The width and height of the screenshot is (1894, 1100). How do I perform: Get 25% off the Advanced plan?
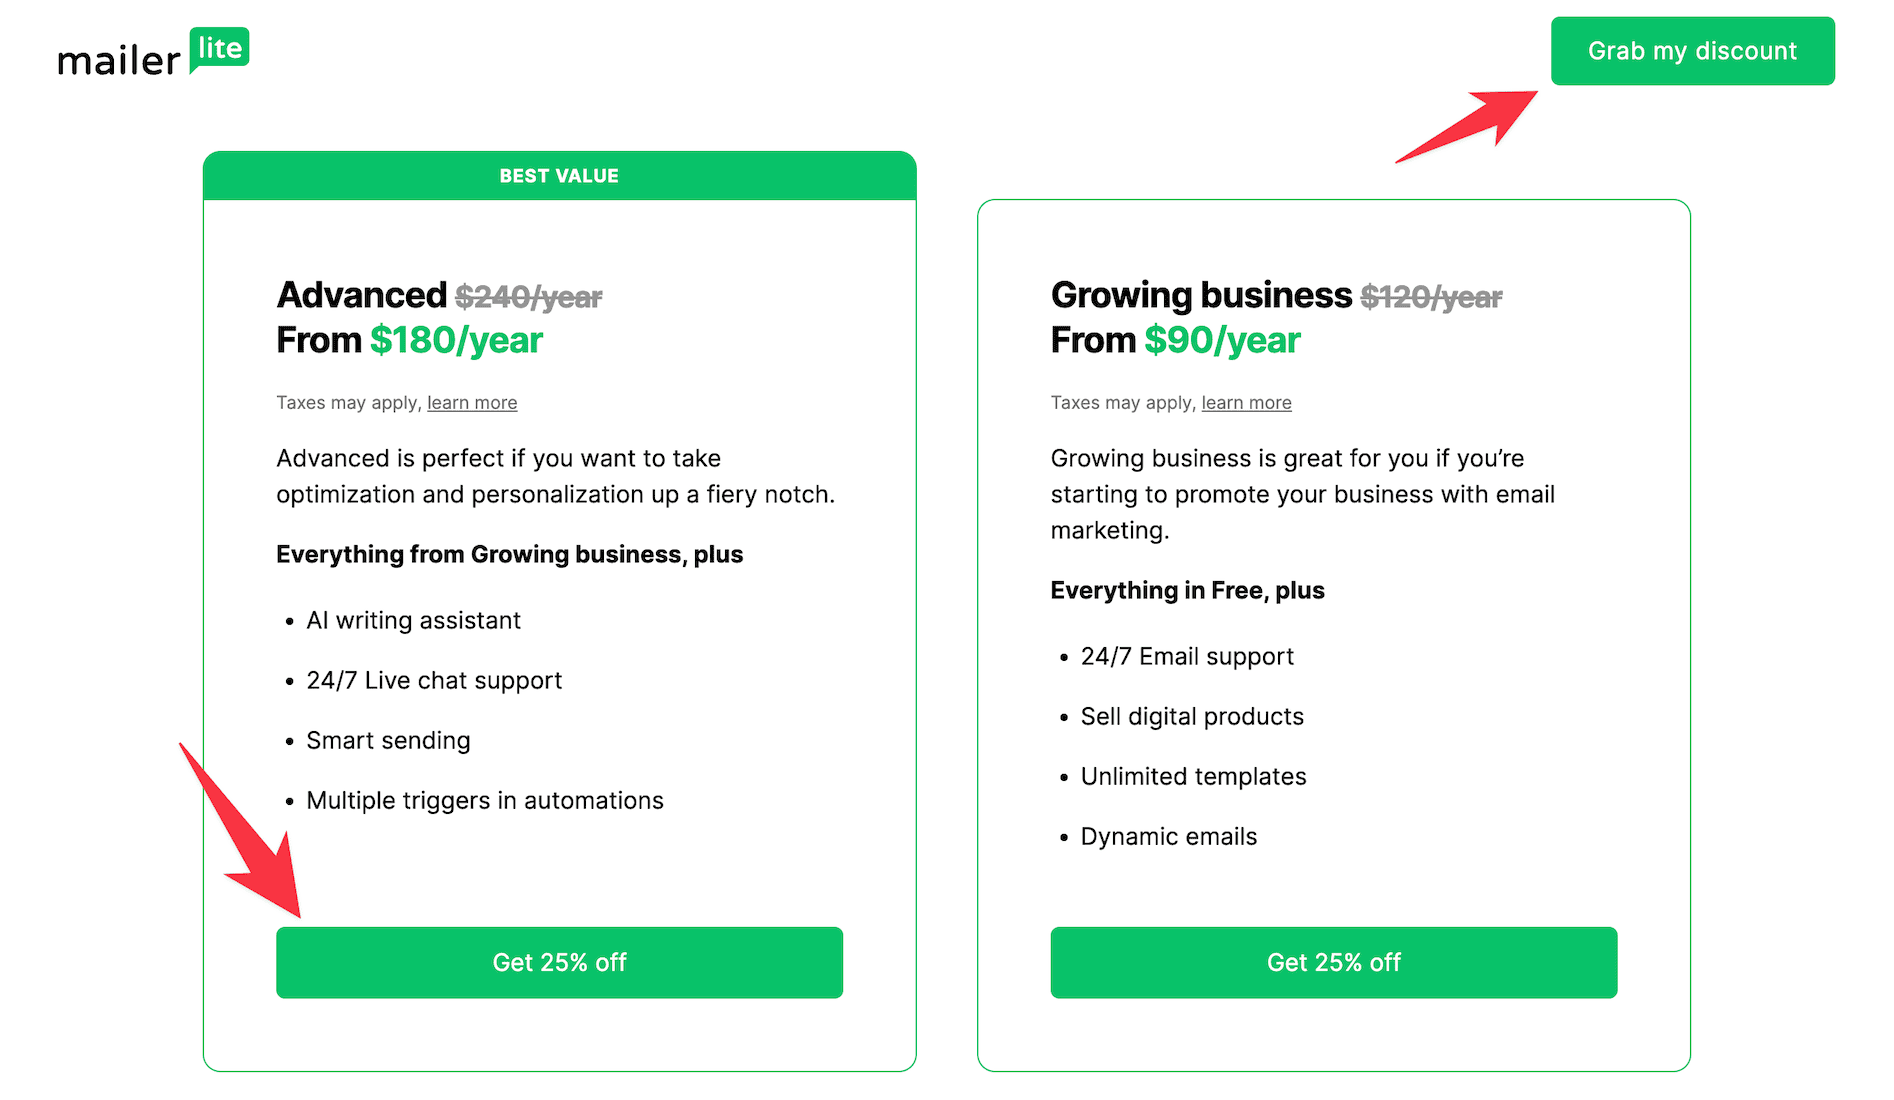[x=559, y=962]
